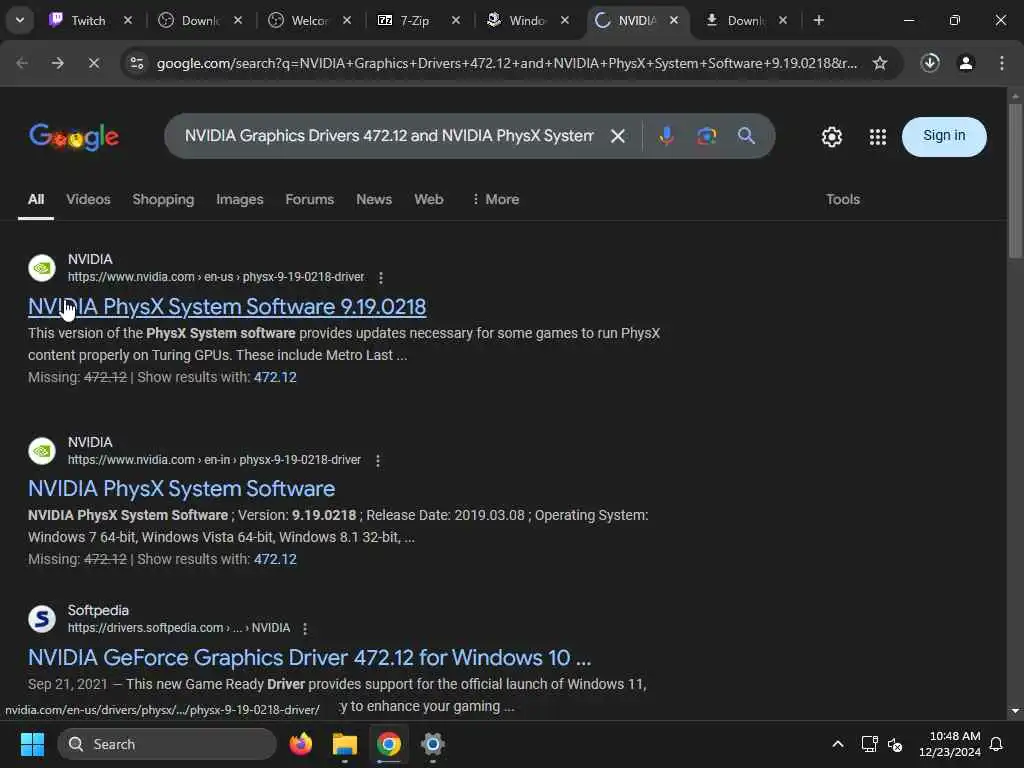Open File Explorer from taskbar

pyautogui.click(x=345, y=744)
